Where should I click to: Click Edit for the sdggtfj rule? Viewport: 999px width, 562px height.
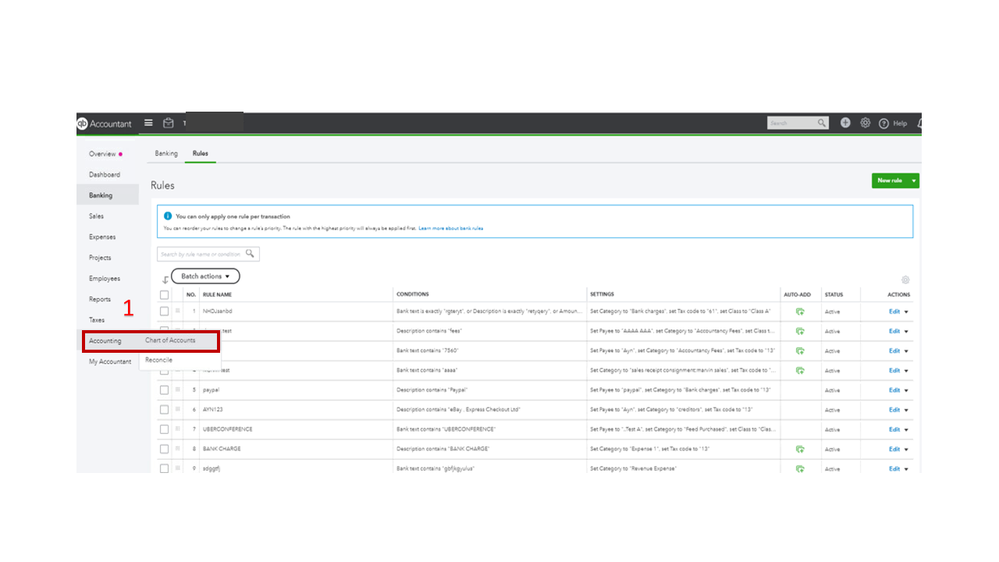[x=895, y=468]
